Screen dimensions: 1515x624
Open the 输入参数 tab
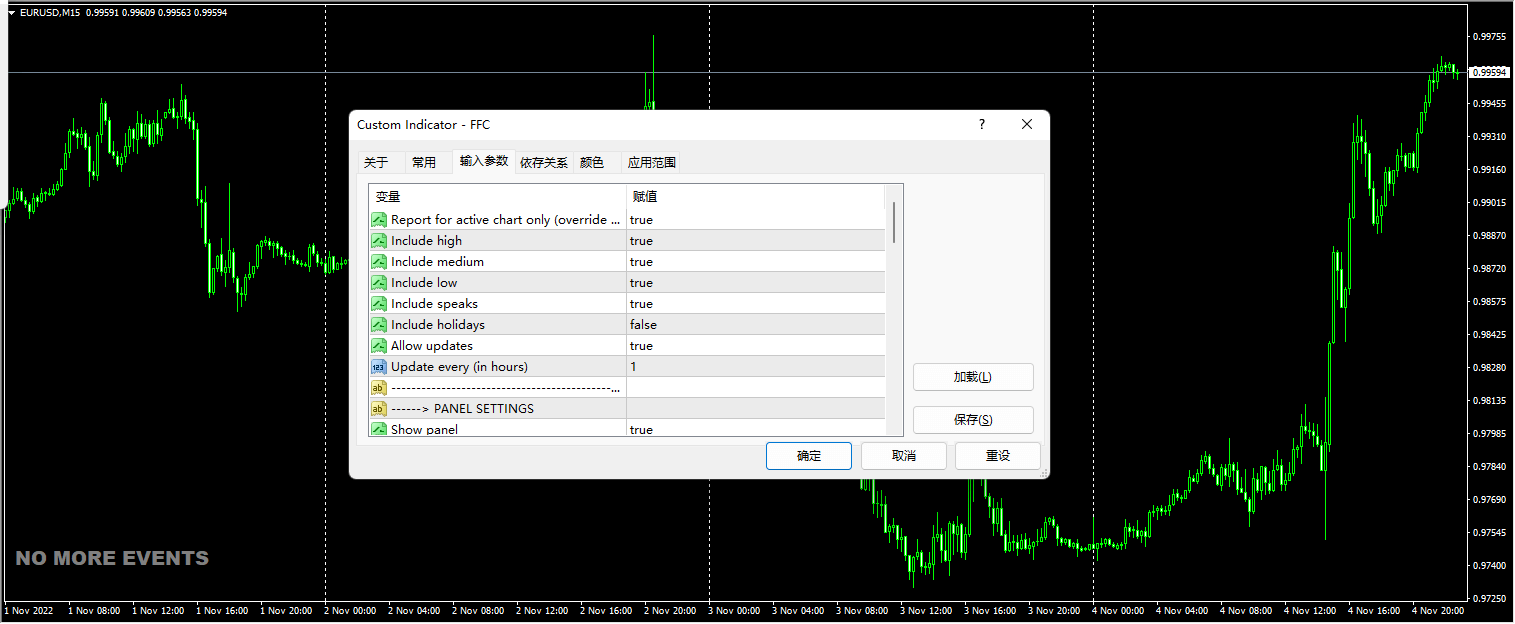484,162
